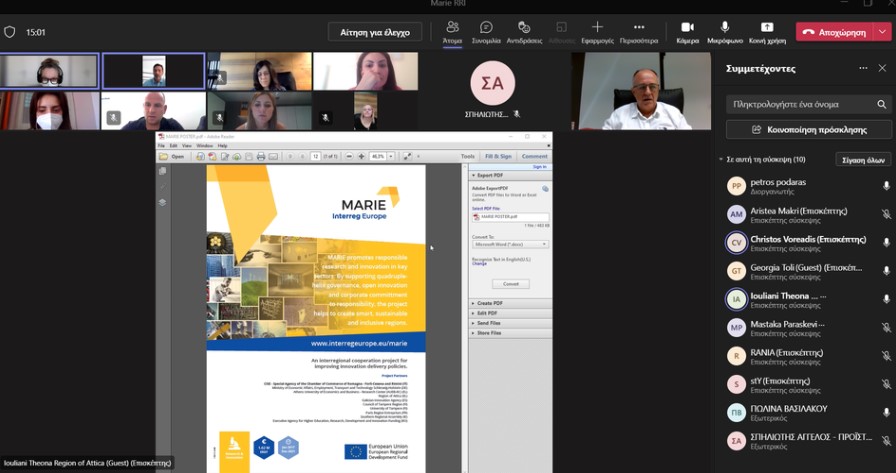
Task: Click the video tile of man in white shirt
Action: click(x=641, y=91)
